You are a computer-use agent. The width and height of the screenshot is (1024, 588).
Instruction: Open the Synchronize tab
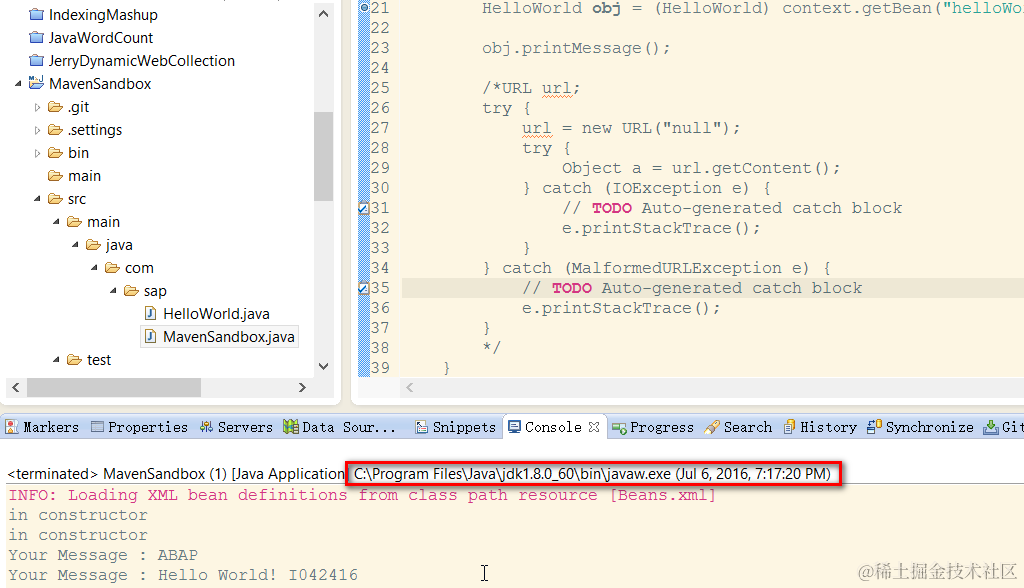pyautogui.click(x=920, y=427)
